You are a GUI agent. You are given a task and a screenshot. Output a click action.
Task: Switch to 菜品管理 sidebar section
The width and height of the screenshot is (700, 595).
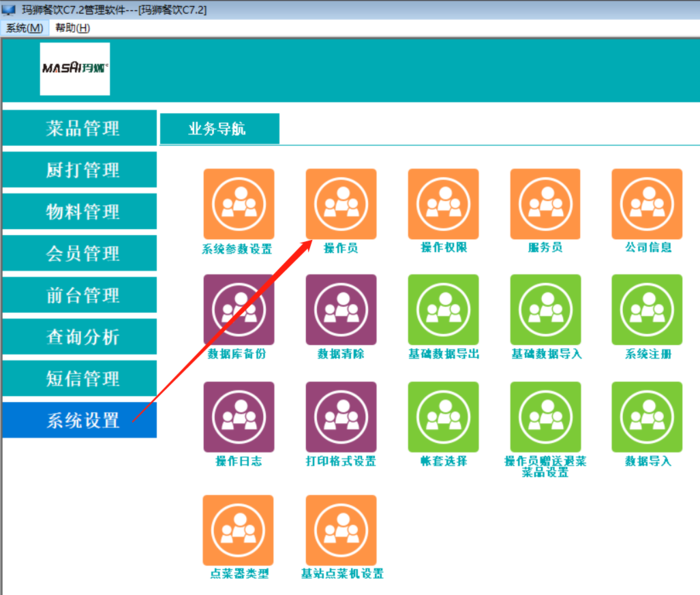pos(82,128)
